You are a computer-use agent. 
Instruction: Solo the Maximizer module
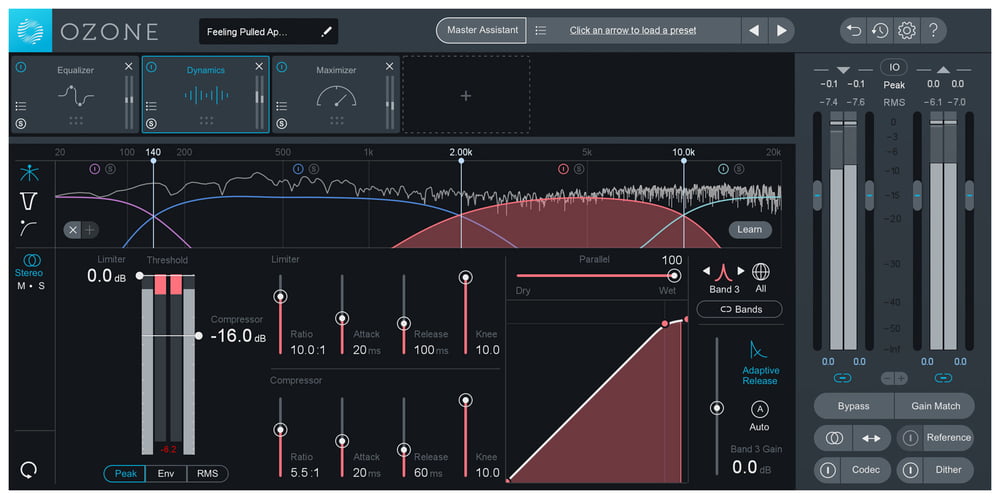[282, 124]
